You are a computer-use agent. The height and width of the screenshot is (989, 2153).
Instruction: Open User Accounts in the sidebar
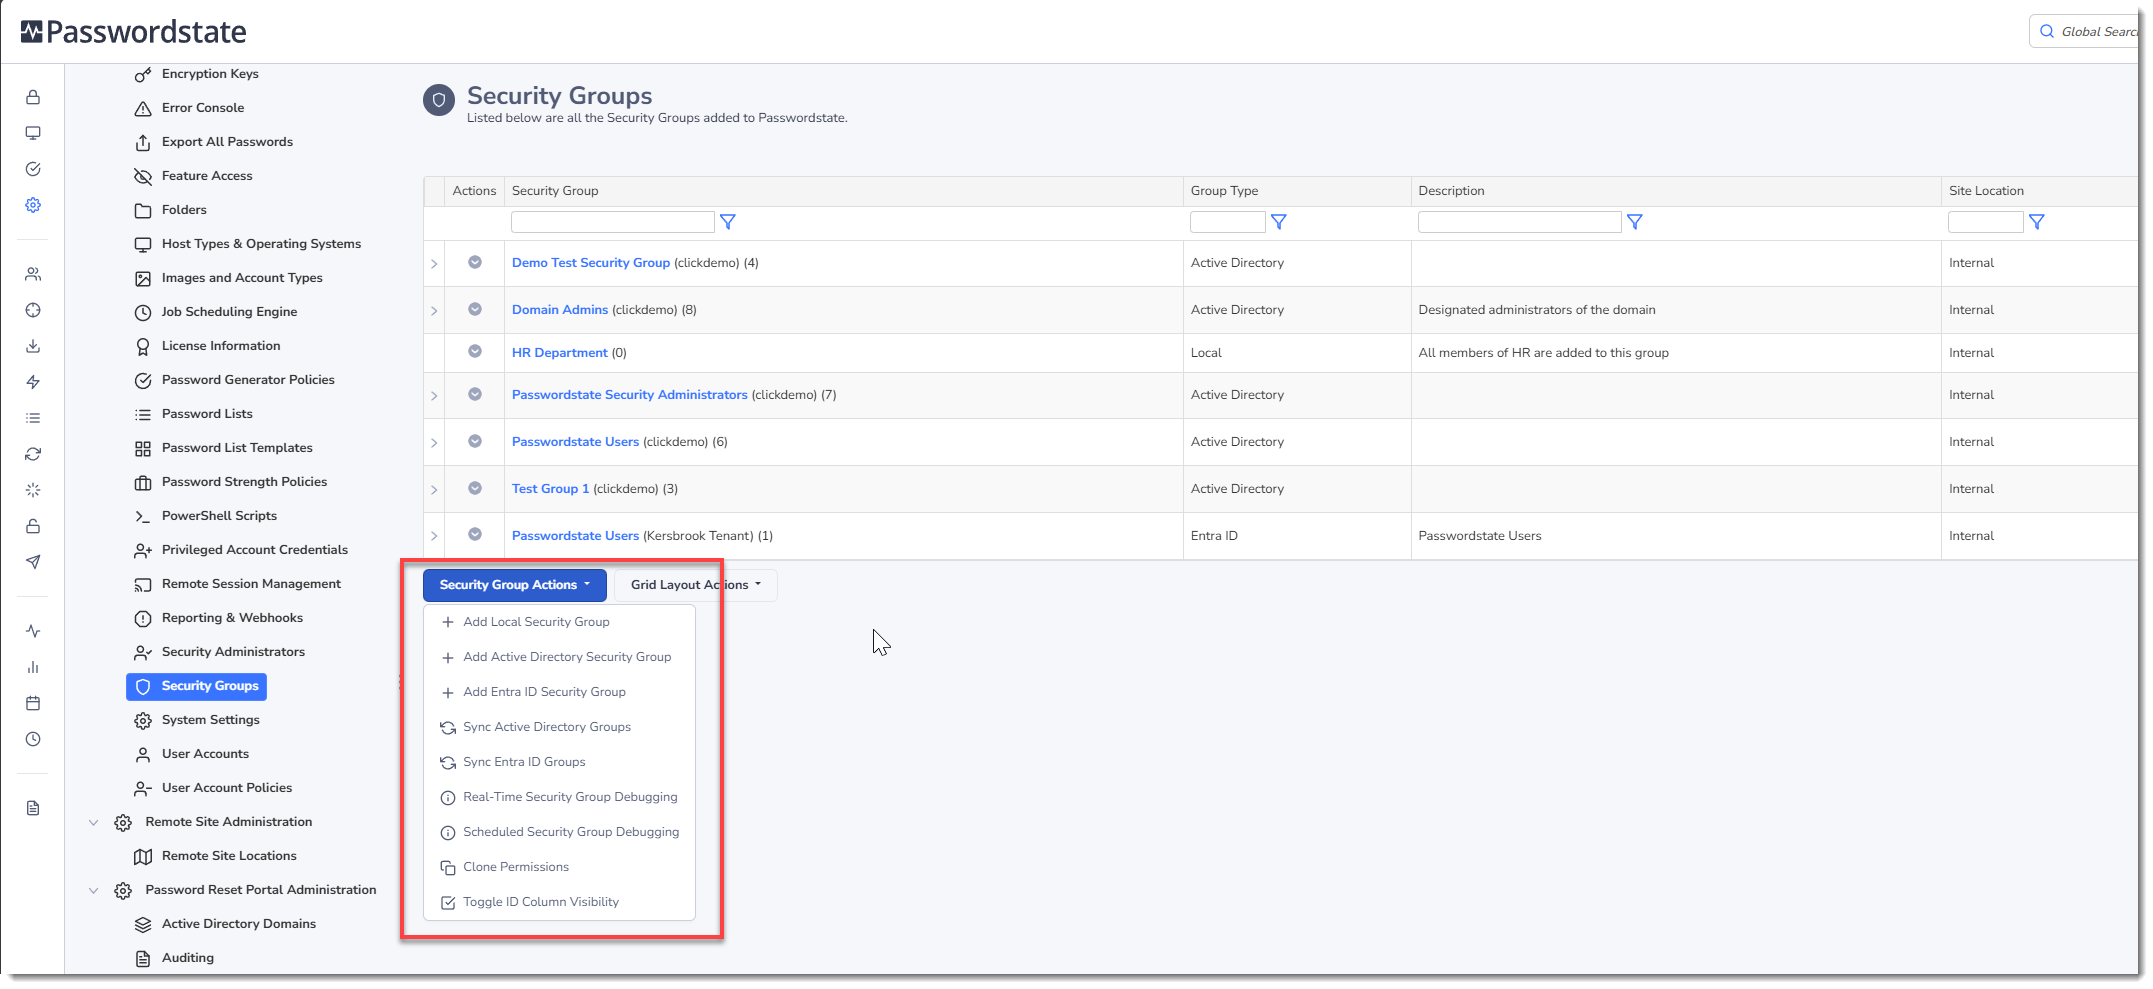tap(205, 754)
